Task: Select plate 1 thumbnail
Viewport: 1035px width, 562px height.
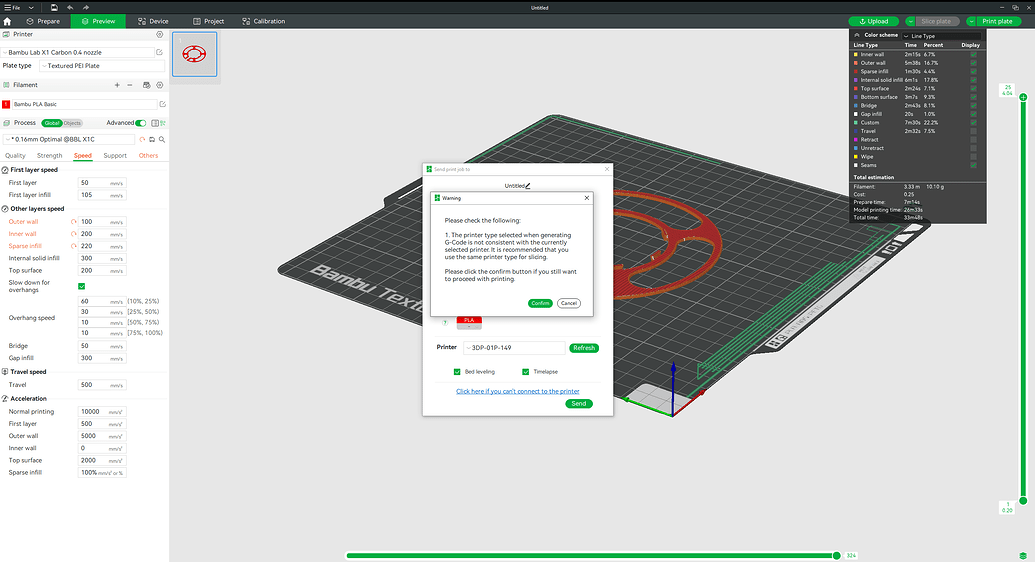Action: 195,54
